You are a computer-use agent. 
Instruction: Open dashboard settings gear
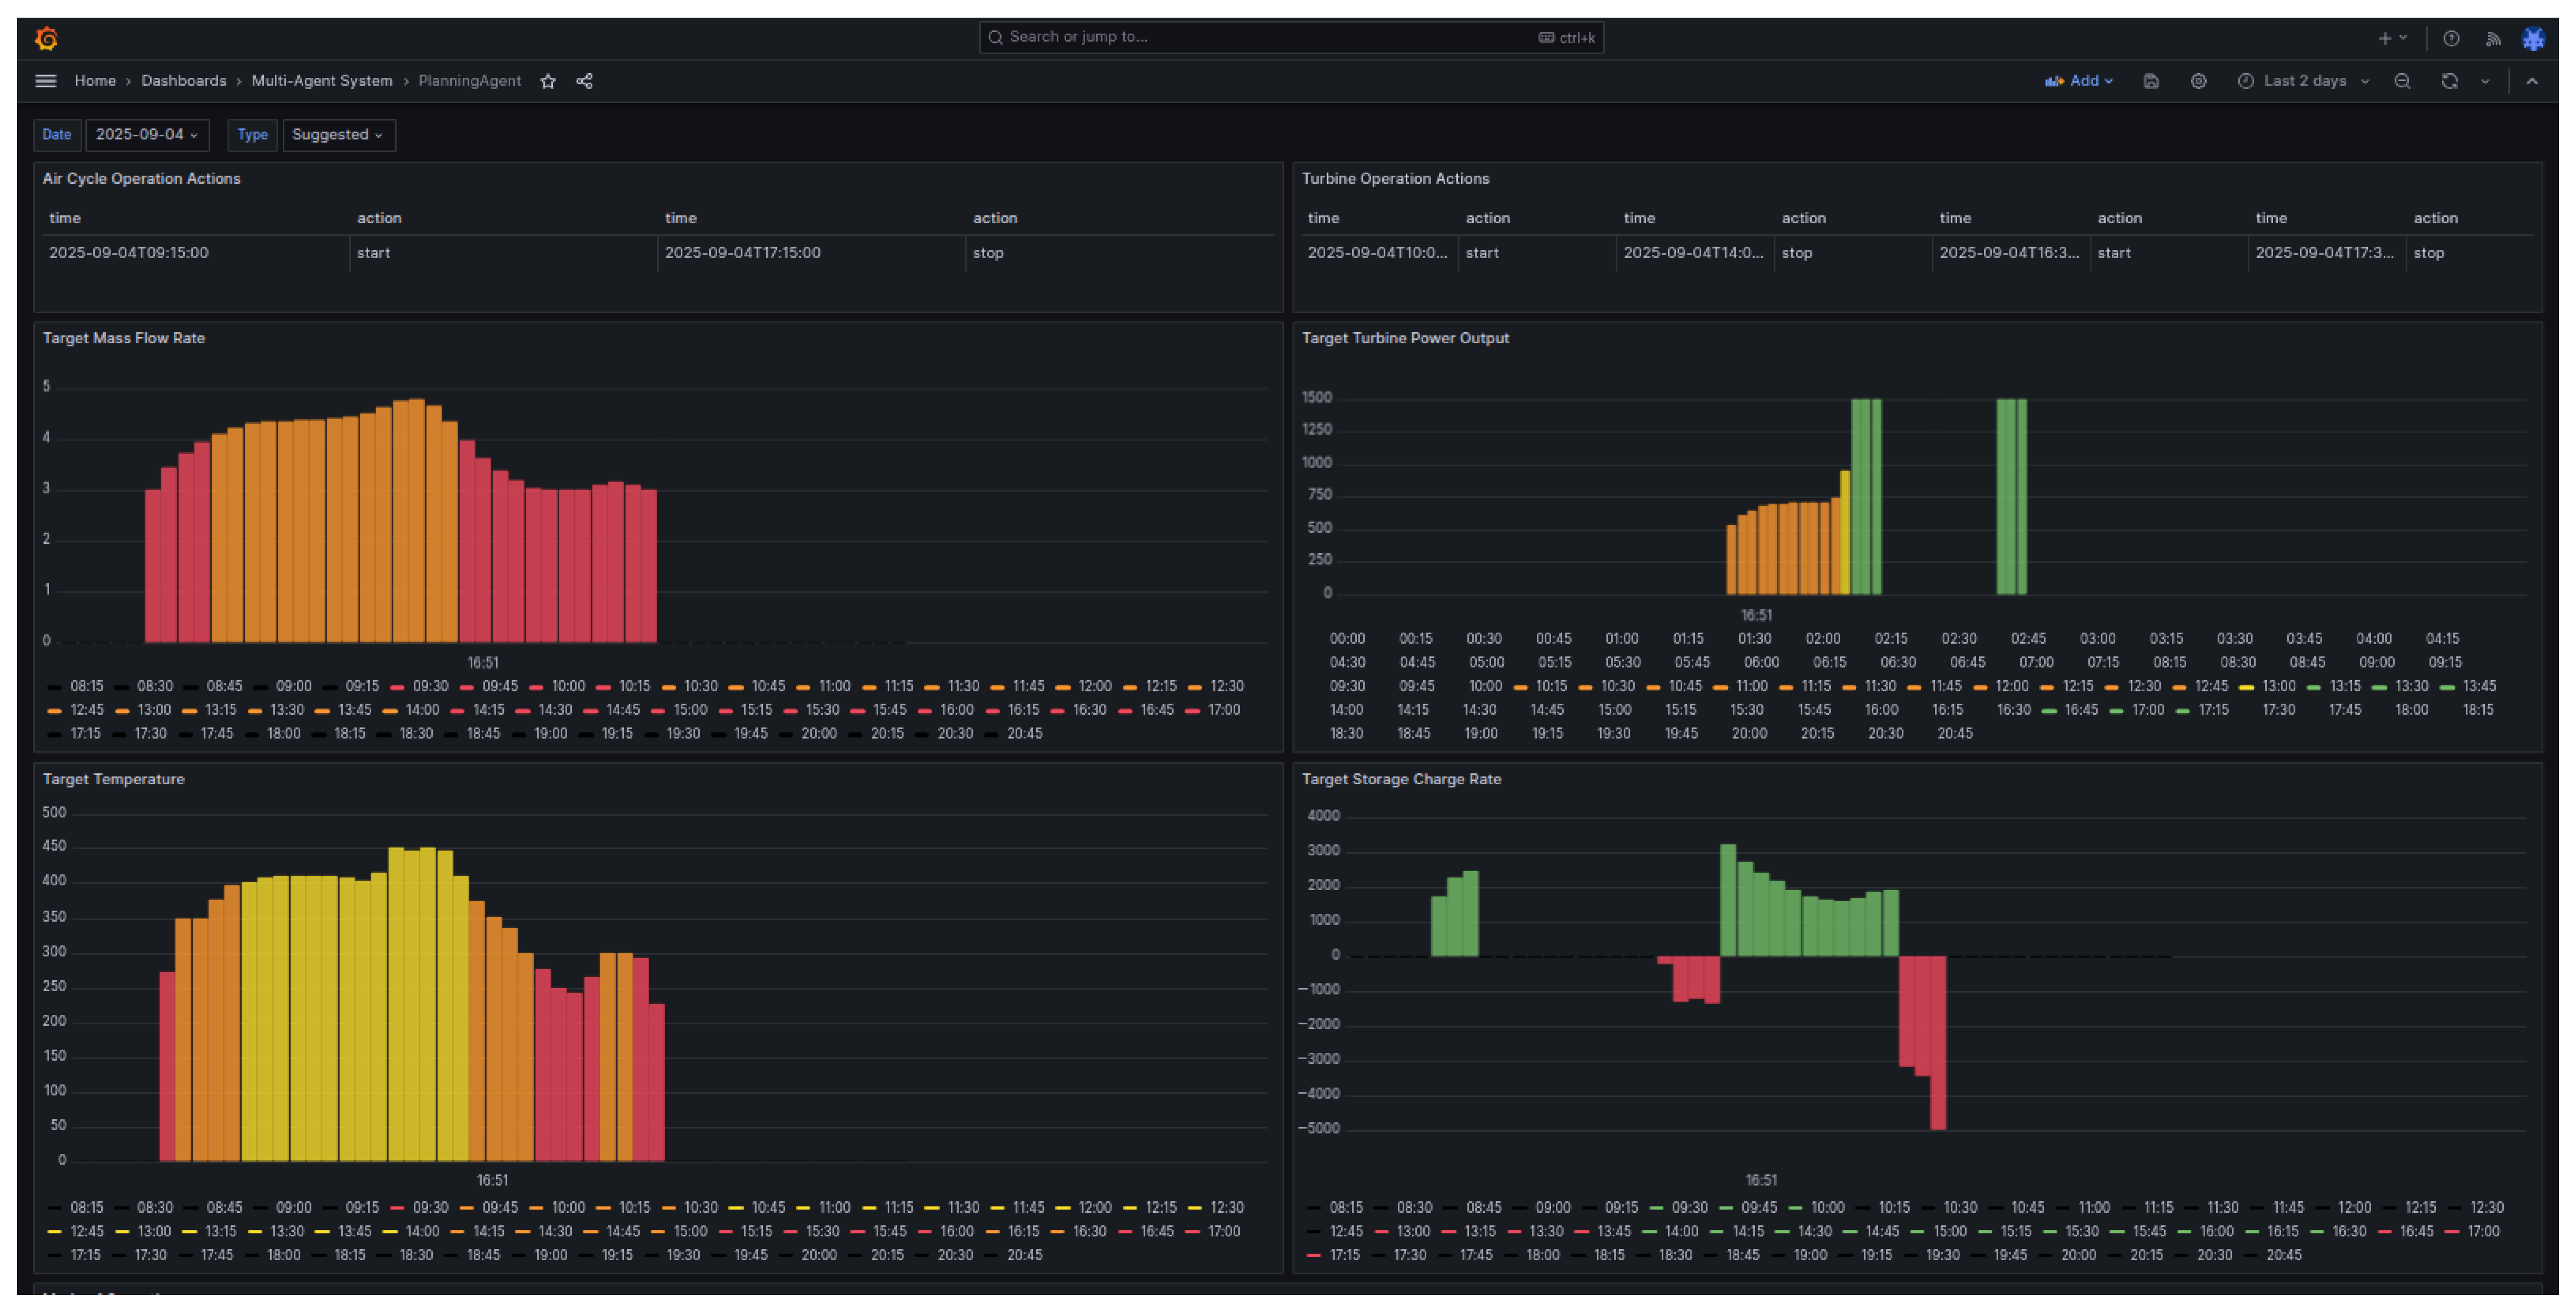[2198, 81]
